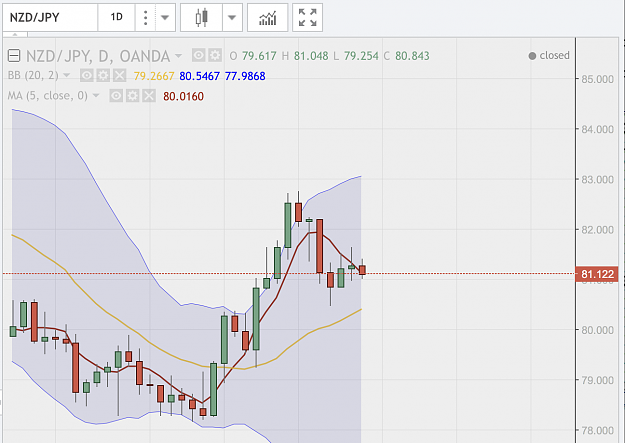
Task: Click the 83.000 price scale label
Action: pyautogui.click(x=597, y=180)
